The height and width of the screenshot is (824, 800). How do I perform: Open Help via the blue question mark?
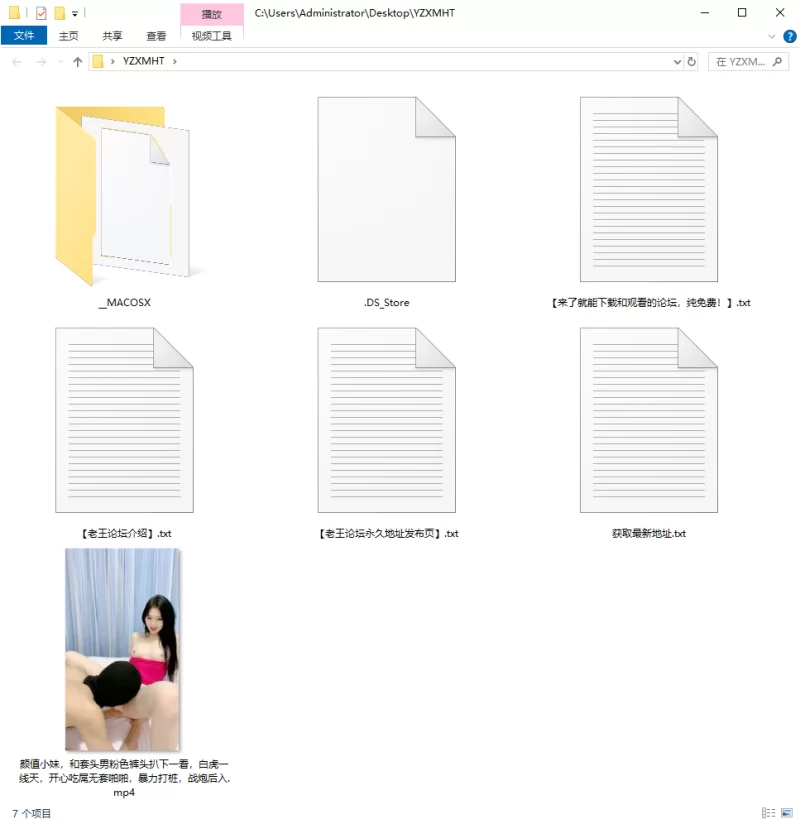[789, 36]
